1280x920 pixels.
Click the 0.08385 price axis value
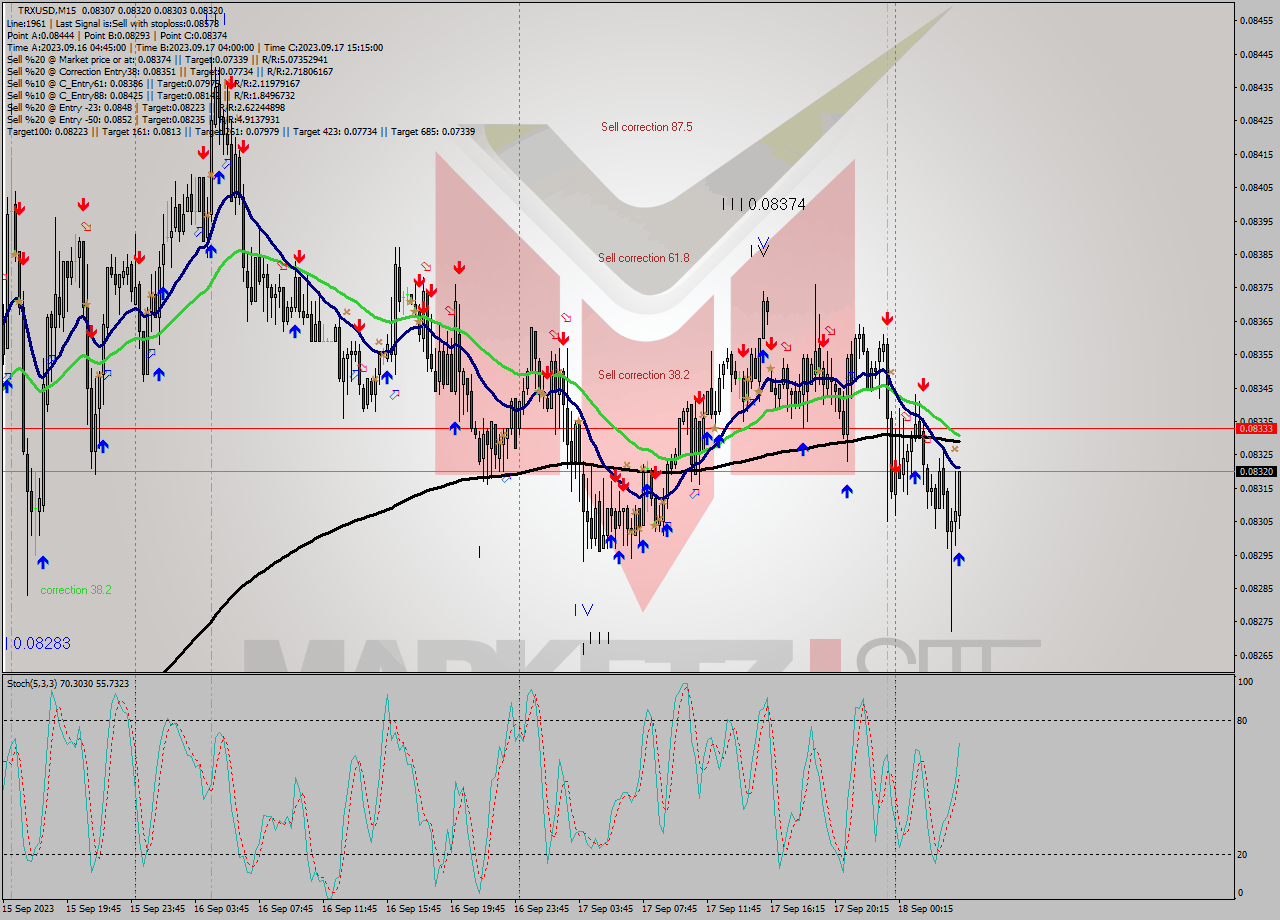coord(1256,254)
